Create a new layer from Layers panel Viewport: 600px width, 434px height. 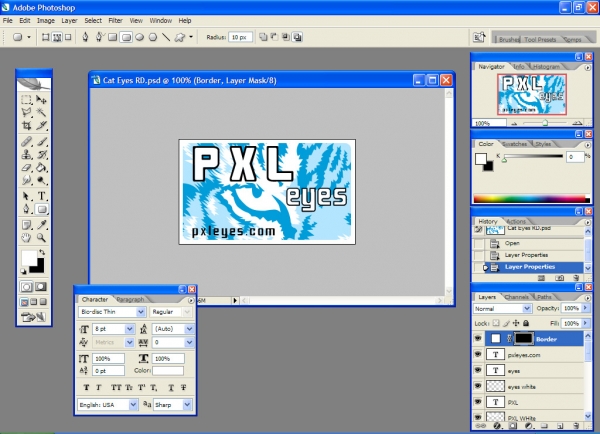tap(559, 426)
